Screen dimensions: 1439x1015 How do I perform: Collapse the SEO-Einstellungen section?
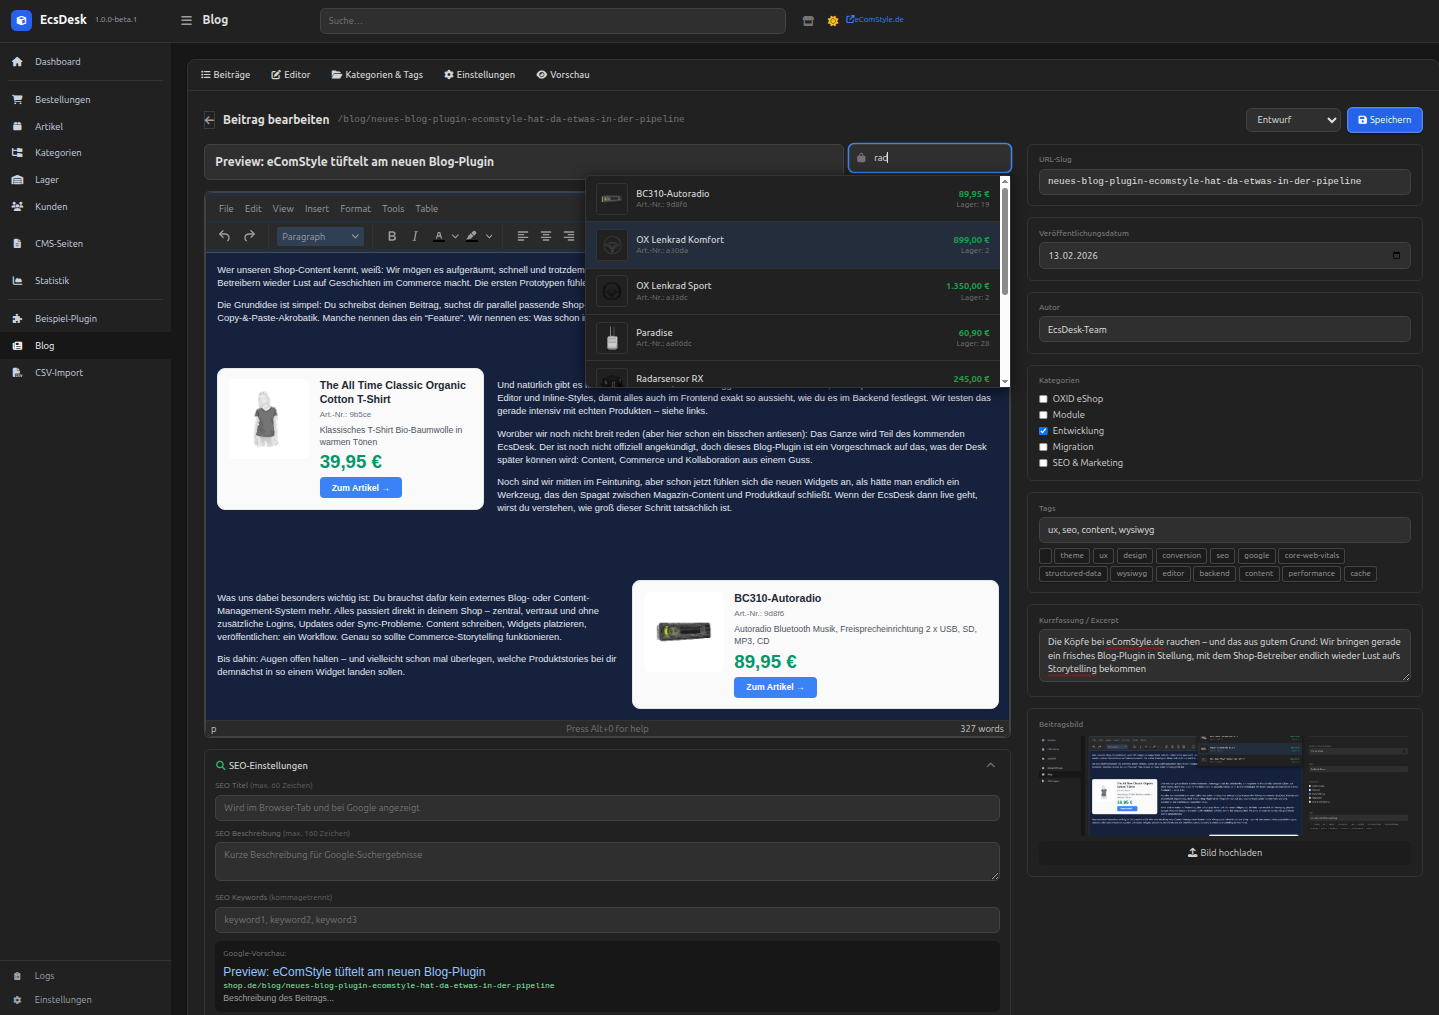990,764
